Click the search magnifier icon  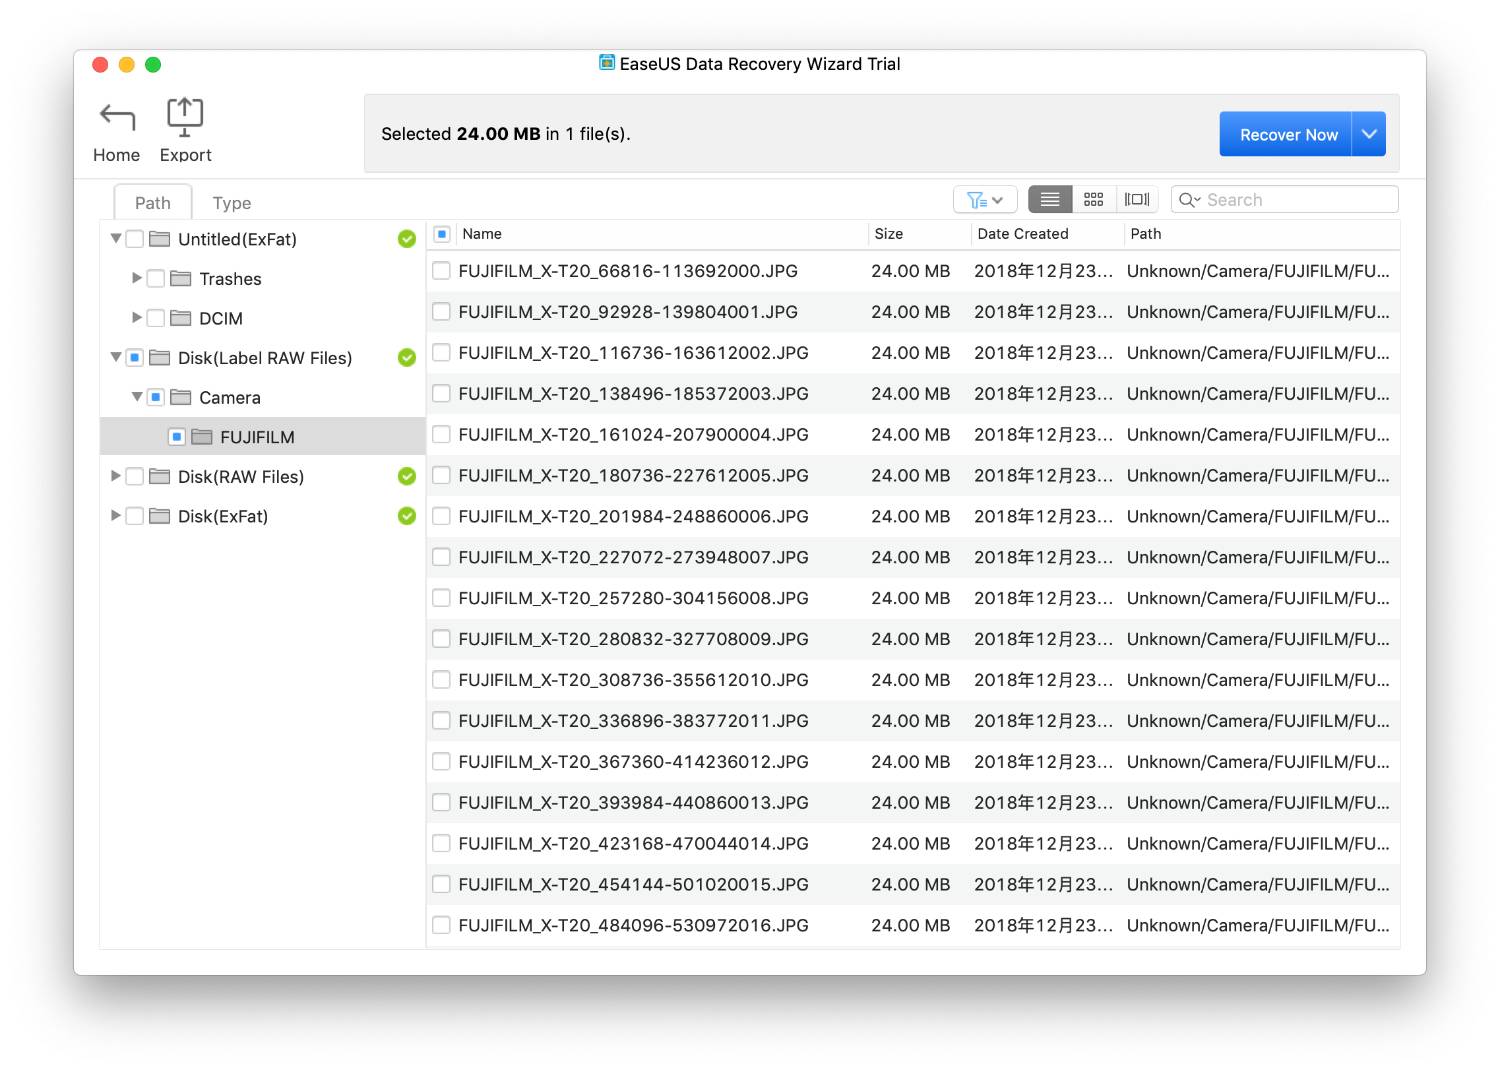[x=1189, y=200]
